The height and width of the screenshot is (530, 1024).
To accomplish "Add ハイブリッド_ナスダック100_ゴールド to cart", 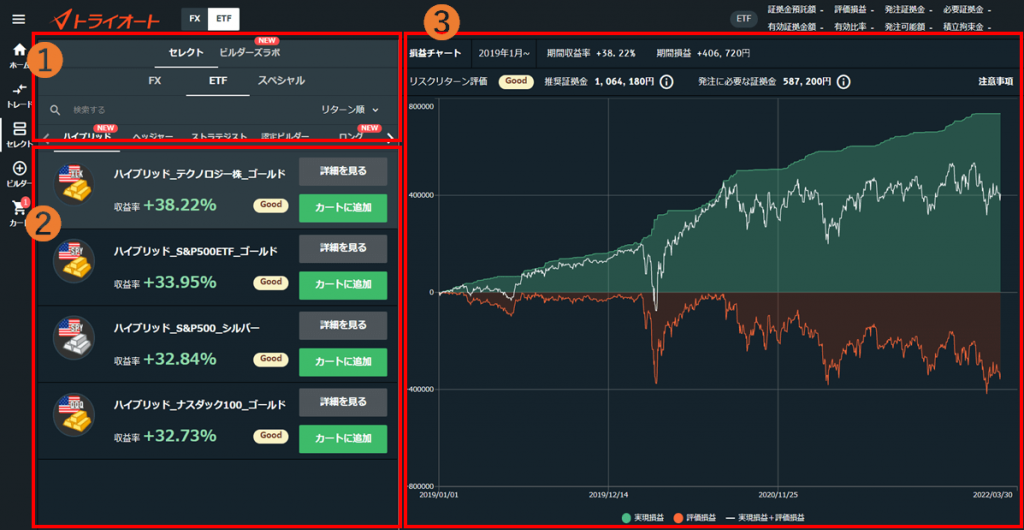I will [343, 439].
